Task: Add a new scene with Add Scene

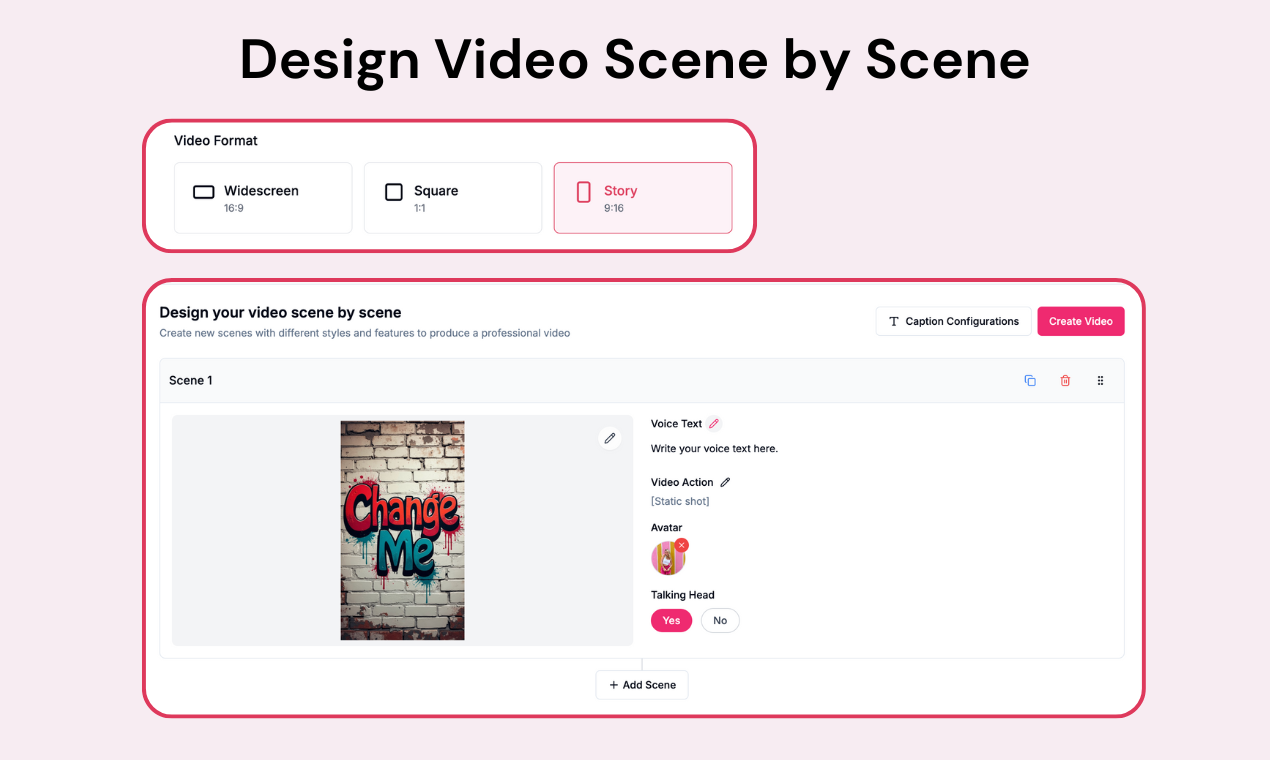Action: click(642, 685)
